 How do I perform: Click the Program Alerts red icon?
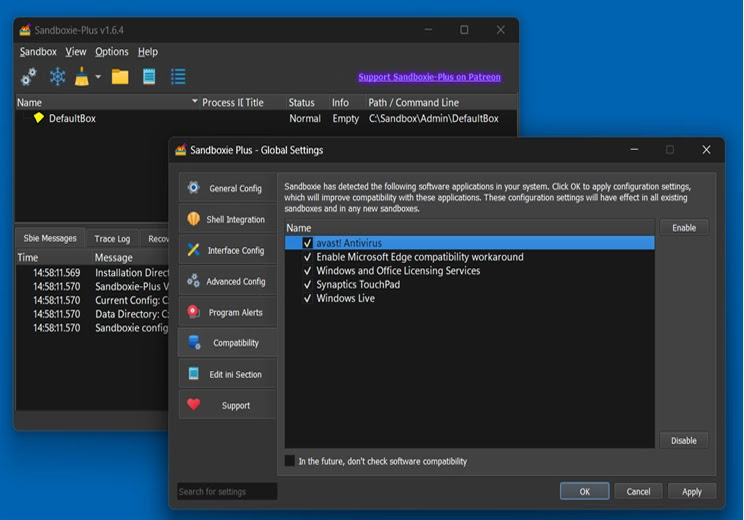[x=194, y=312]
